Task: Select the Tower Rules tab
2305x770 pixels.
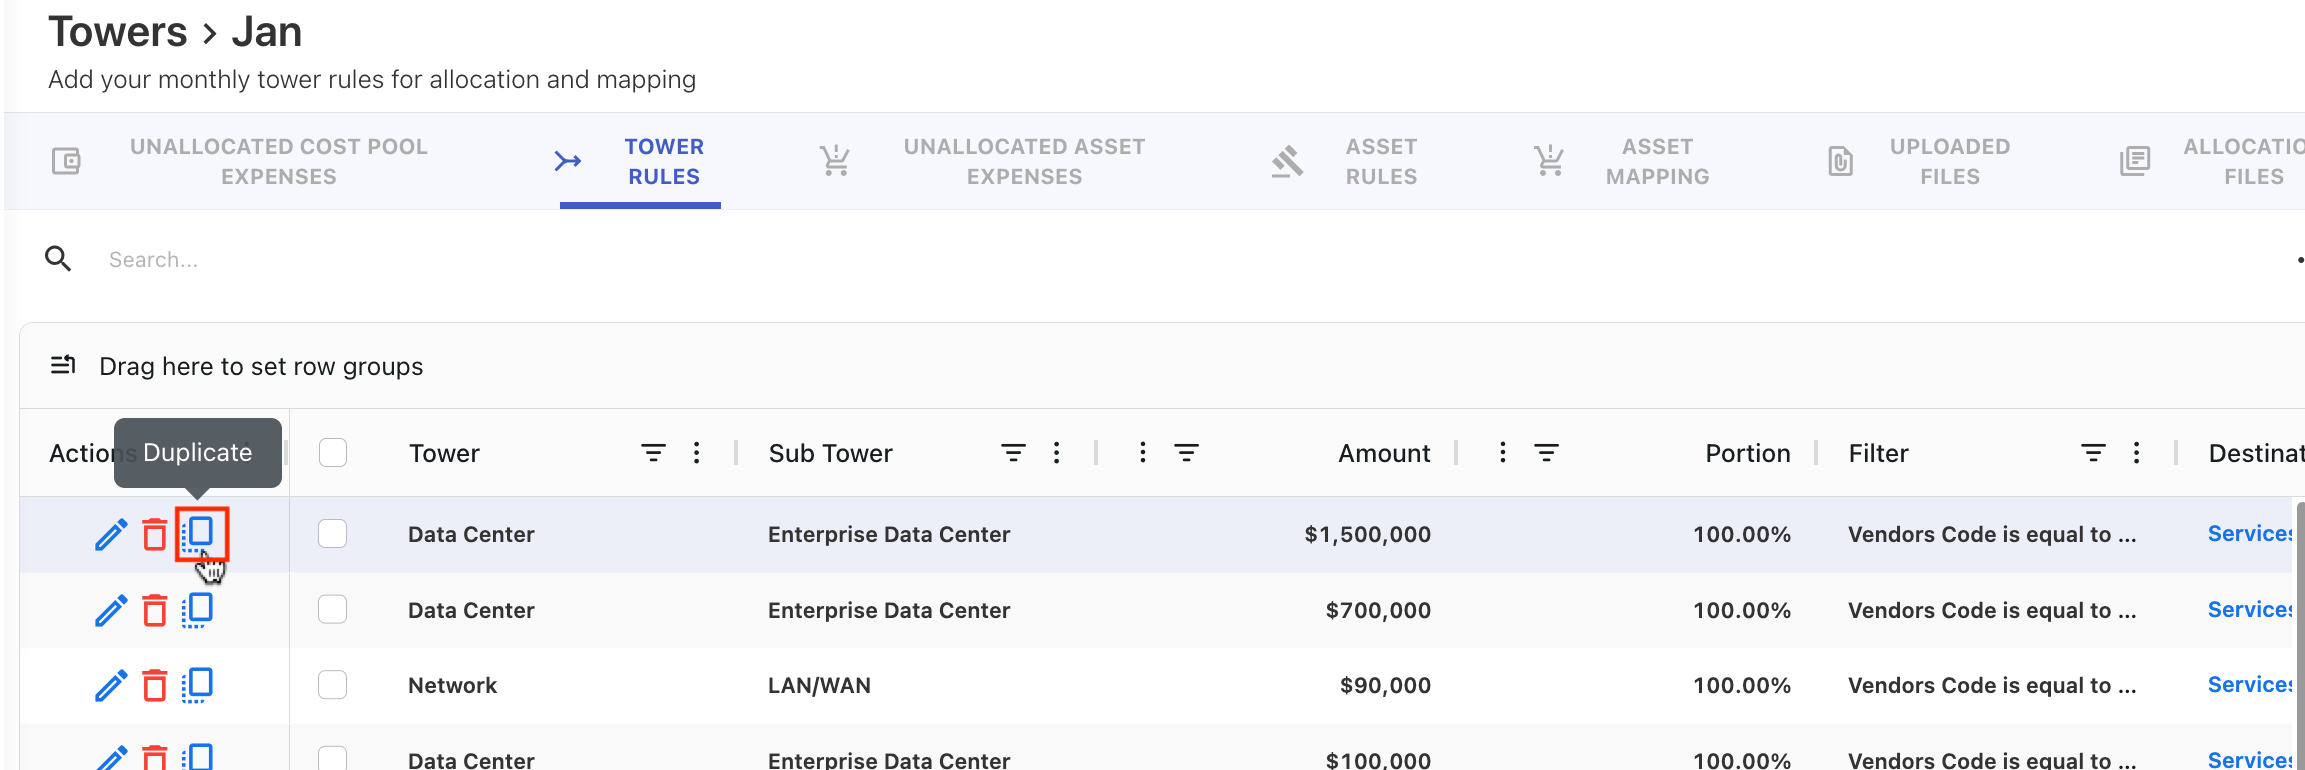Action: pos(665,161)
